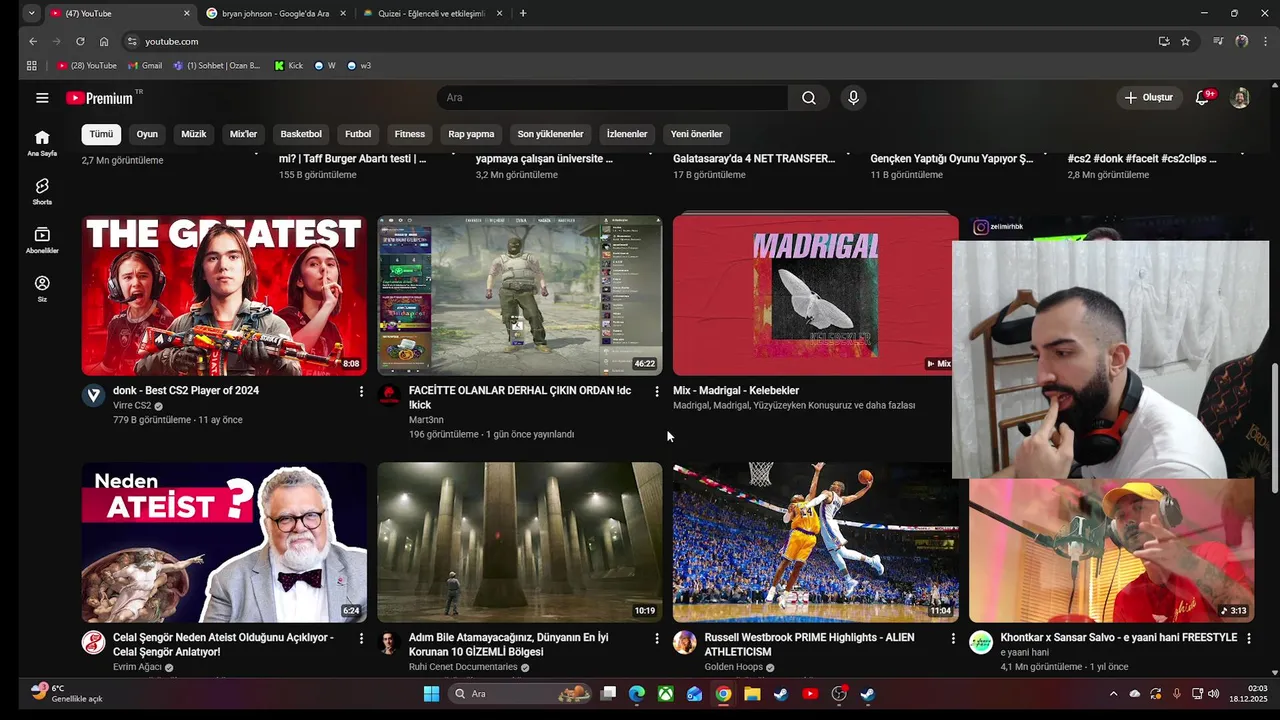1280x720 pixels.
Task: Select the Yeni öneriler filter chip
Action: pos(696,134)
